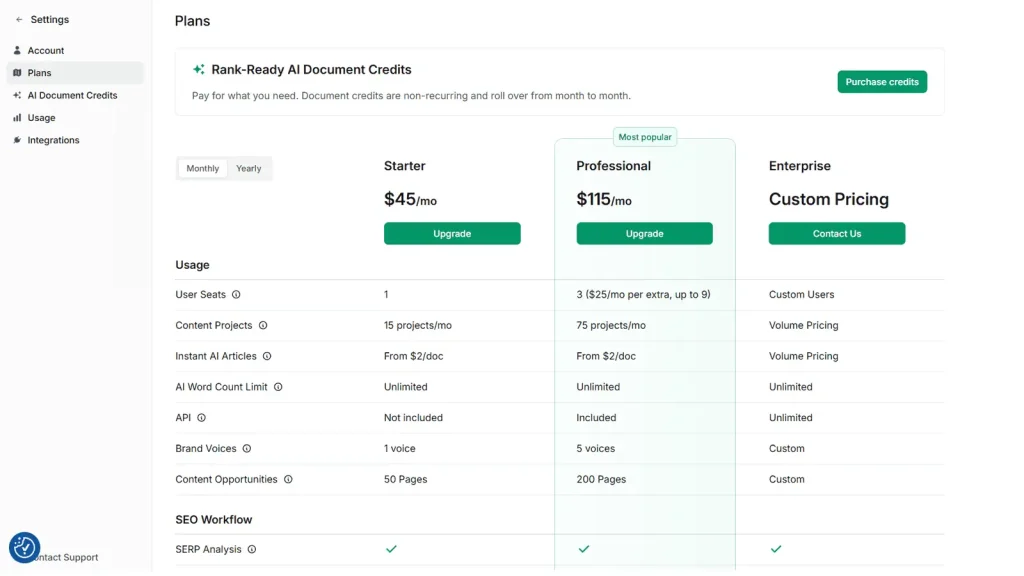This screenshot has height=576, width=1024.
Task: Open the cookie preferences badge icon
Action: [x=24, y=547]
